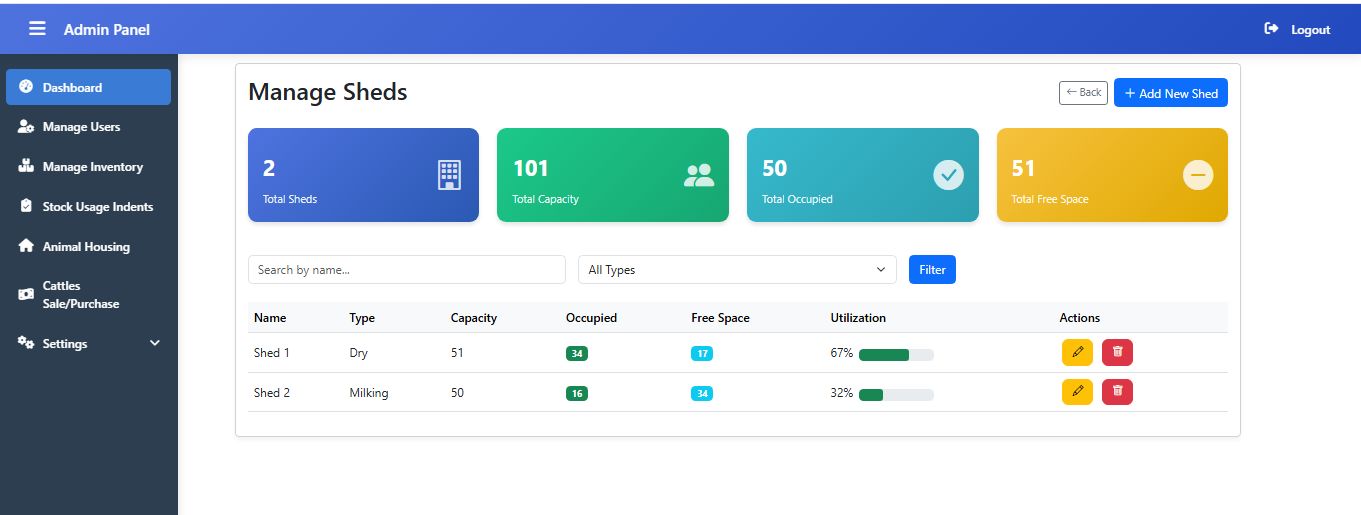Edit Shed 1 with pencil button
This screenshot has width=1361, height=515.
(x=1077, y=352)
